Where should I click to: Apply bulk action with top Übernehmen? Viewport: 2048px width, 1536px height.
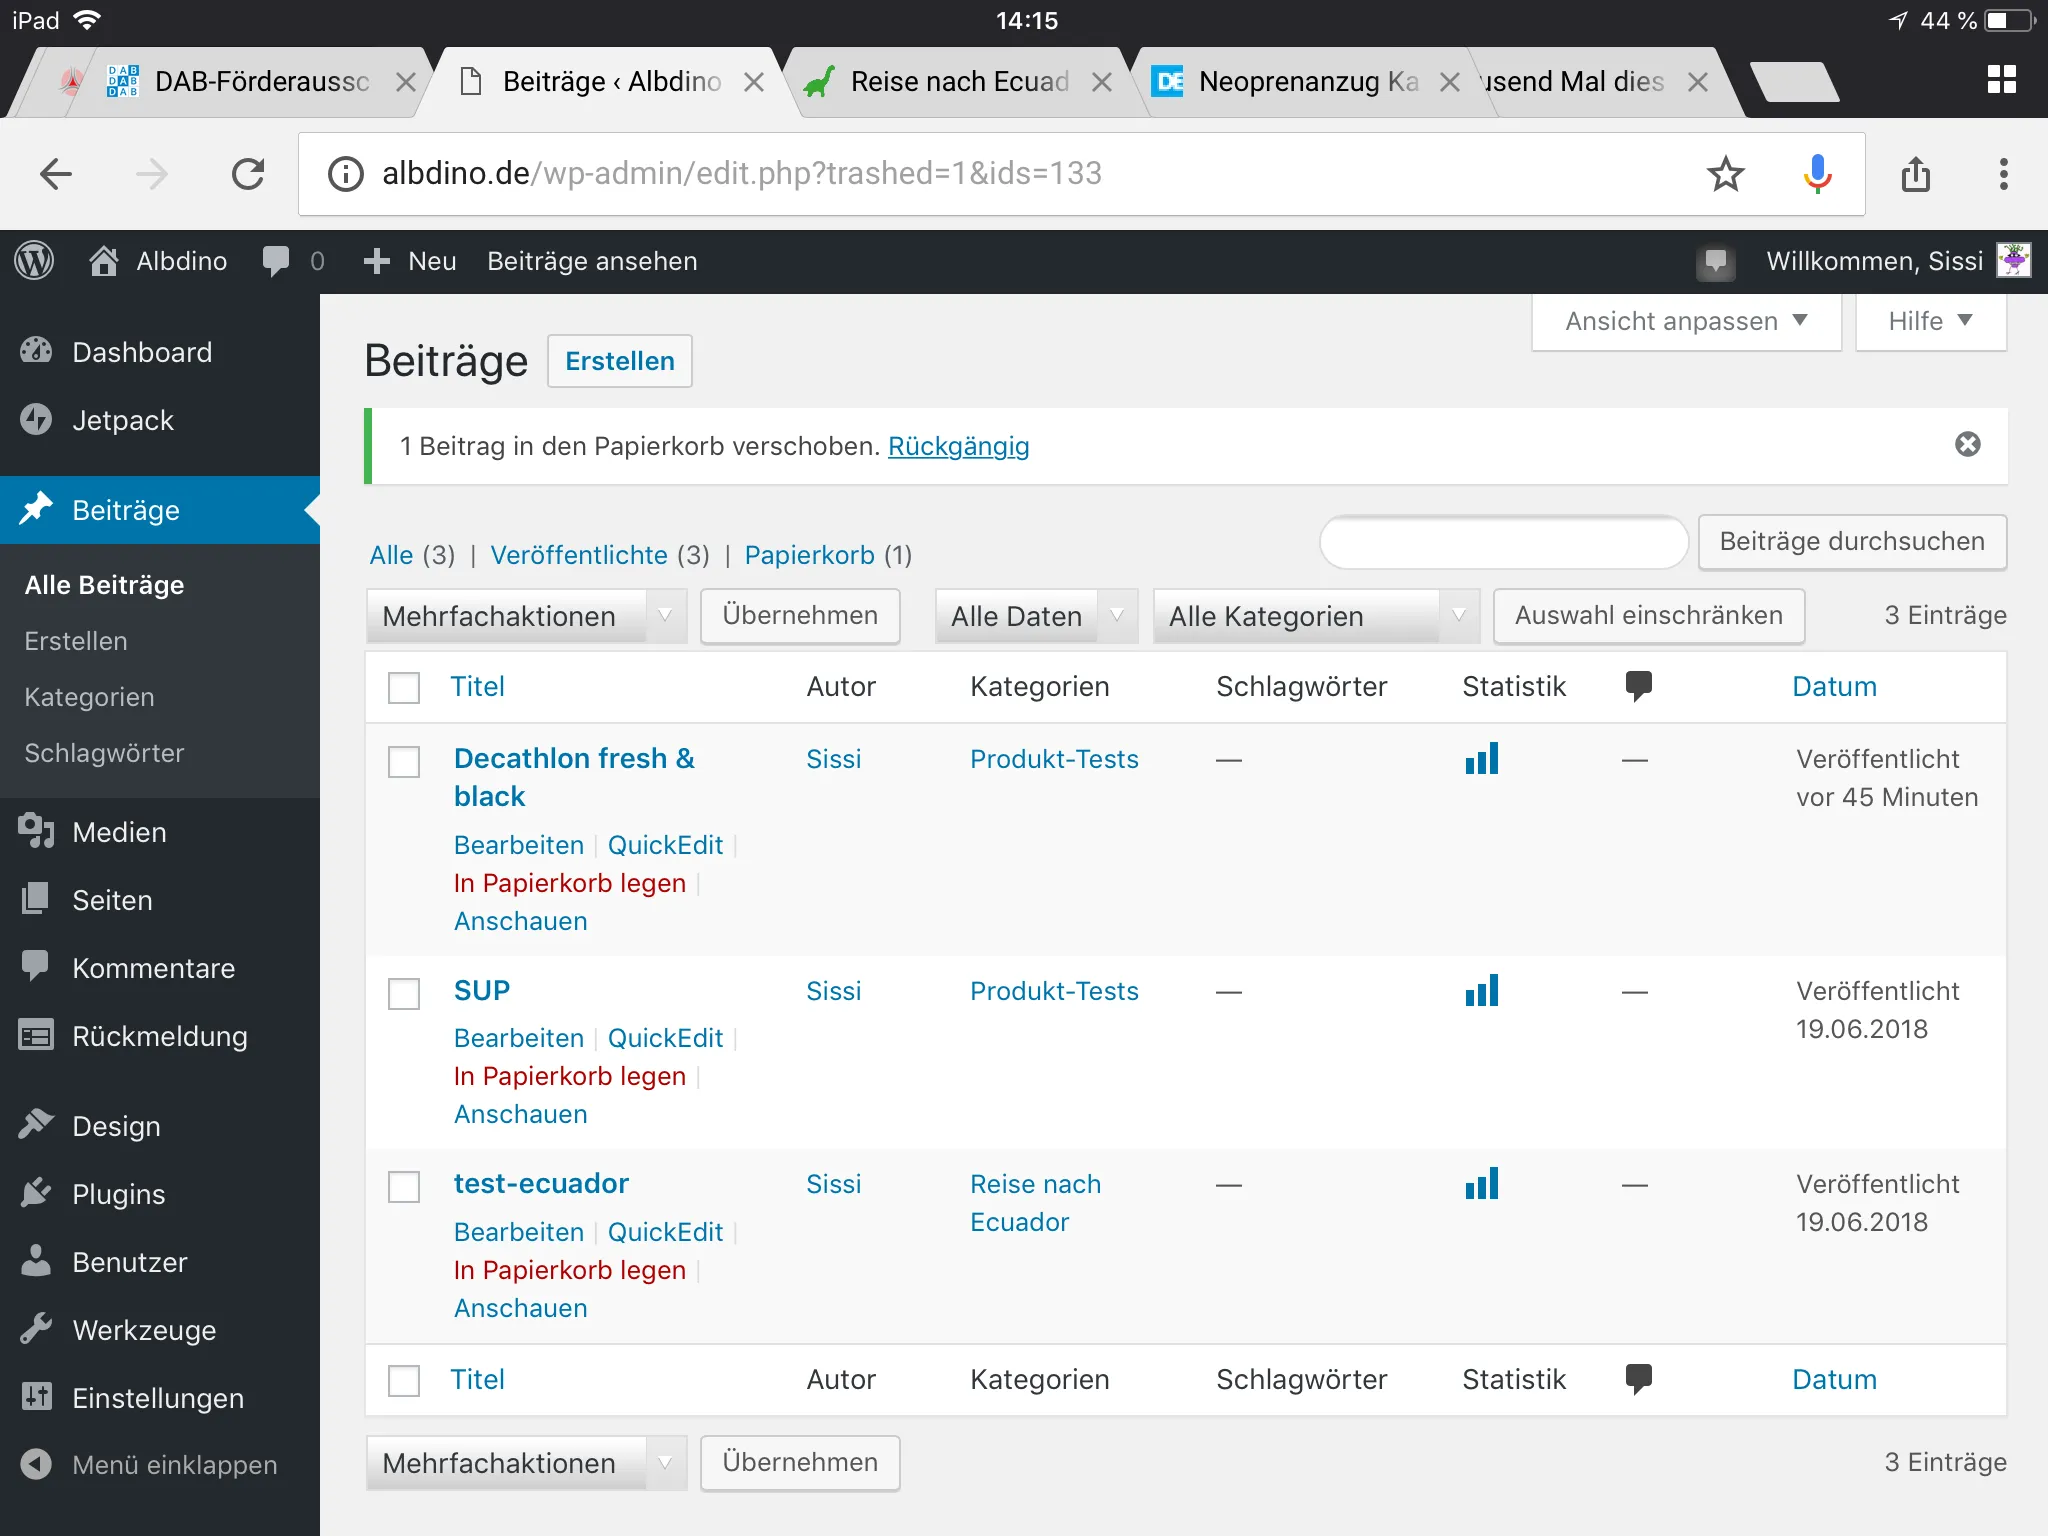800,616
